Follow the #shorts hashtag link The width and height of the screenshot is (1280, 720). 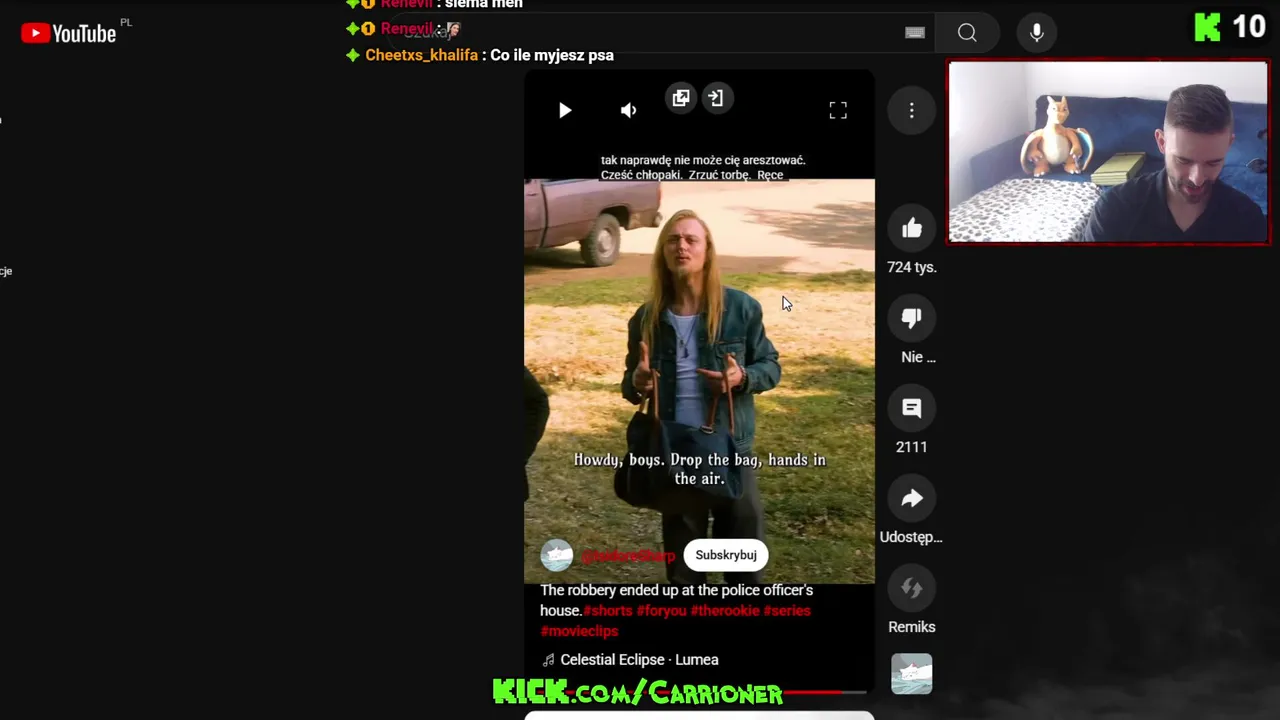click(608, 610)
